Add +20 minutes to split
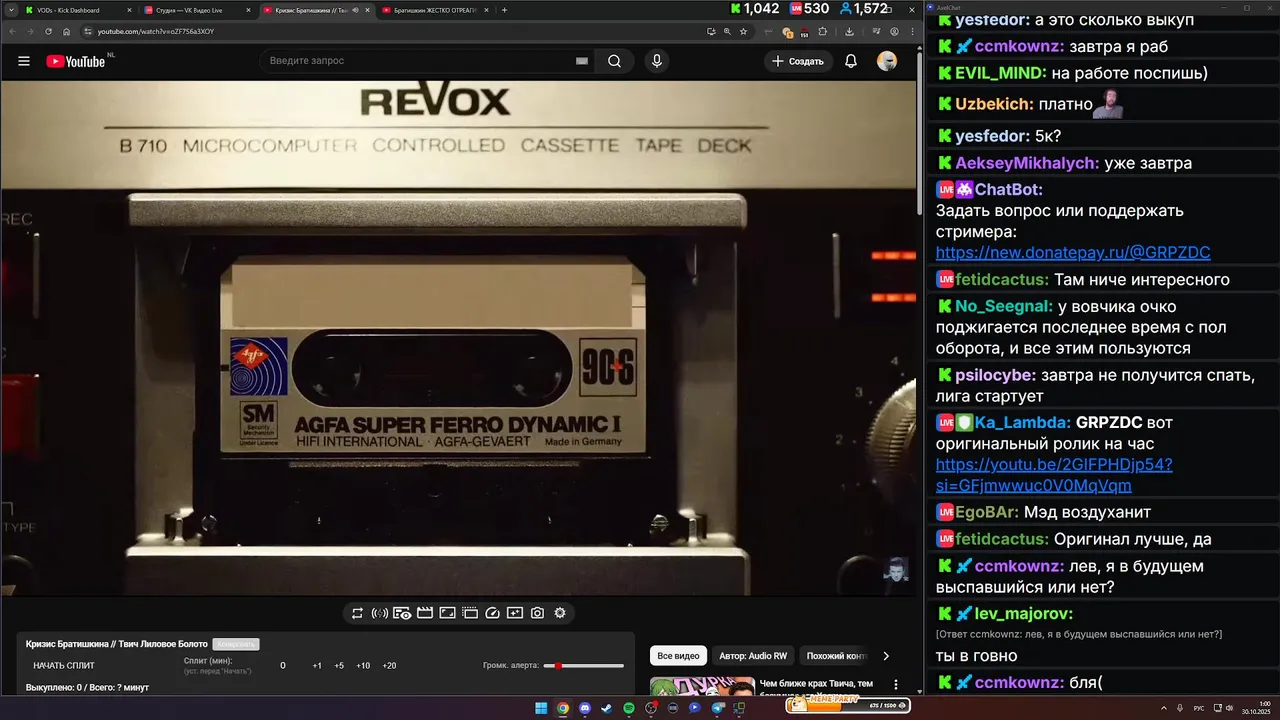This screenshot has height=720, width=1280. click(x=389, y=666)
